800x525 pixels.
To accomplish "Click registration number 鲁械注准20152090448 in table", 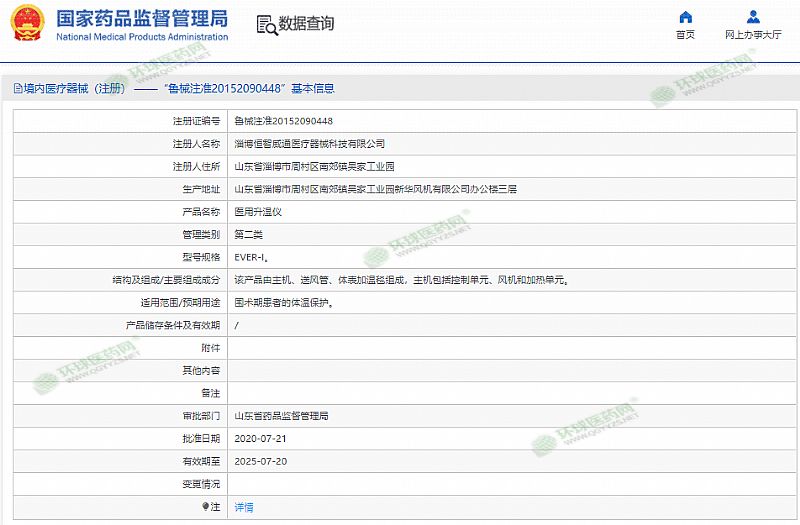I will pos(283,120).
